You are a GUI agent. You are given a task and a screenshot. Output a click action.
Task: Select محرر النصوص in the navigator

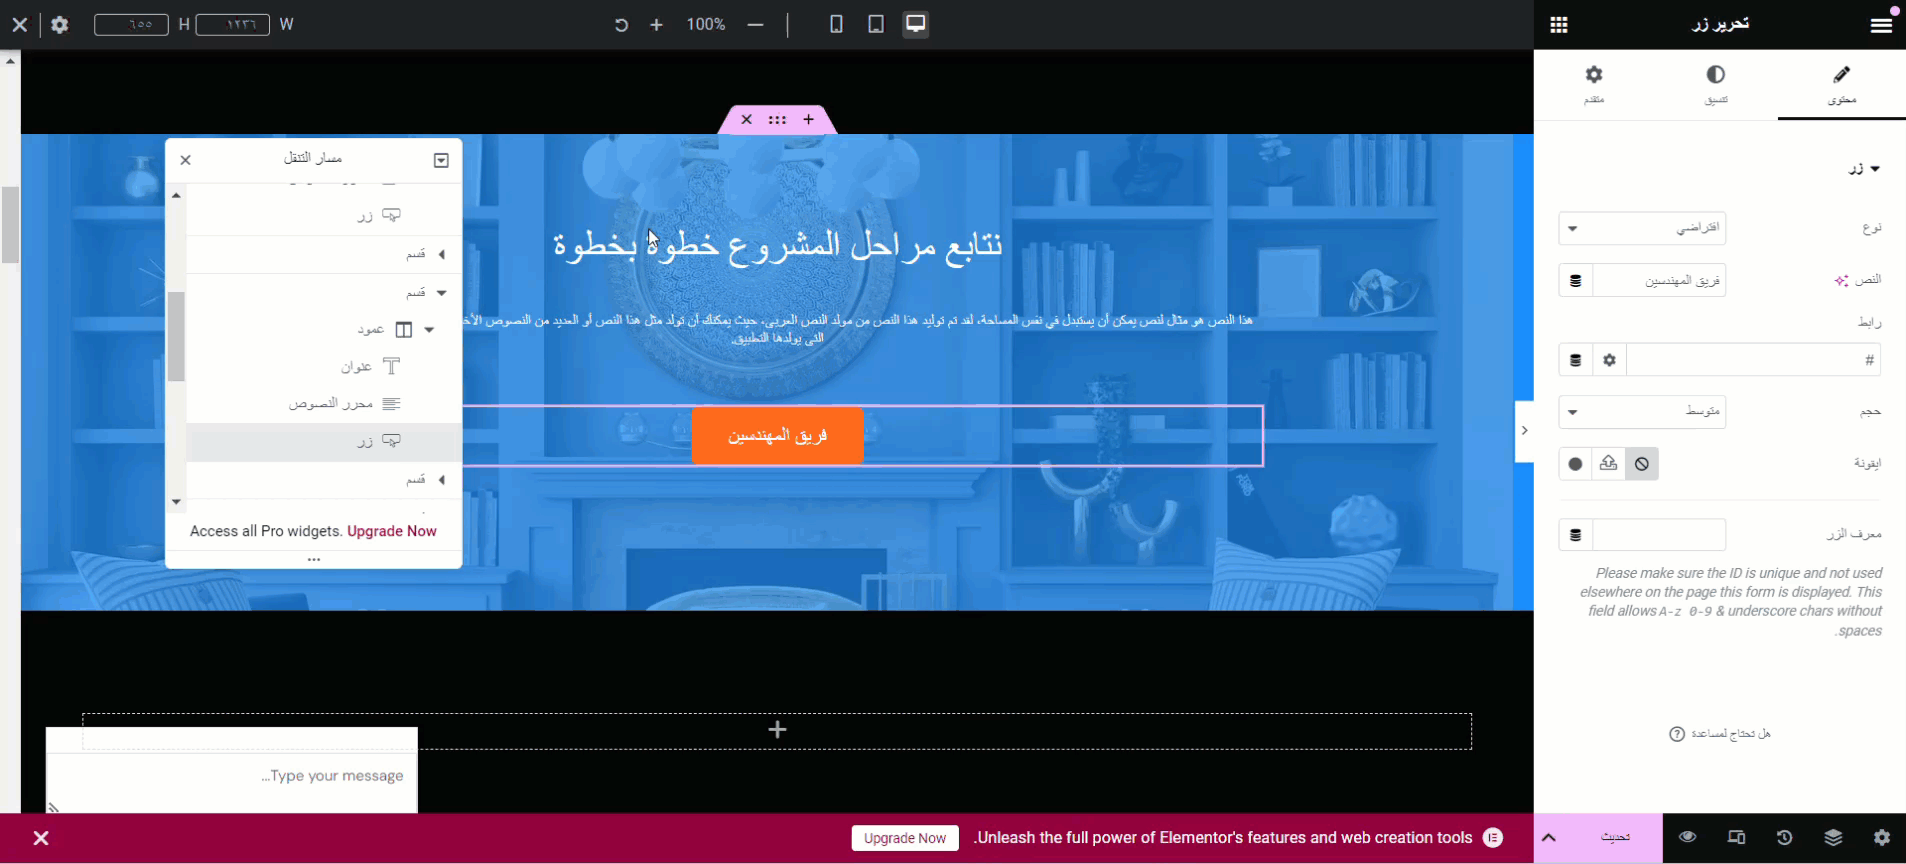click(x=324, y=404)
